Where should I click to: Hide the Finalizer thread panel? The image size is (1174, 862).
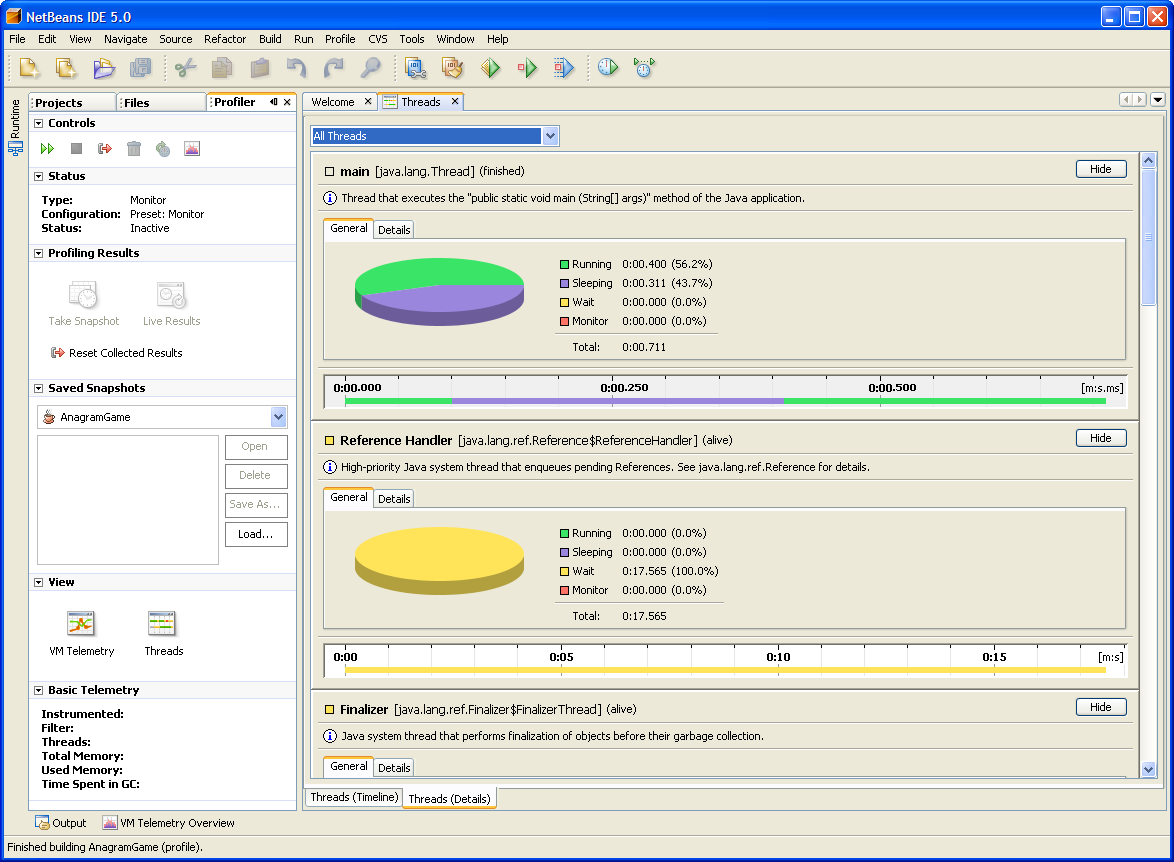[1101, 707]
